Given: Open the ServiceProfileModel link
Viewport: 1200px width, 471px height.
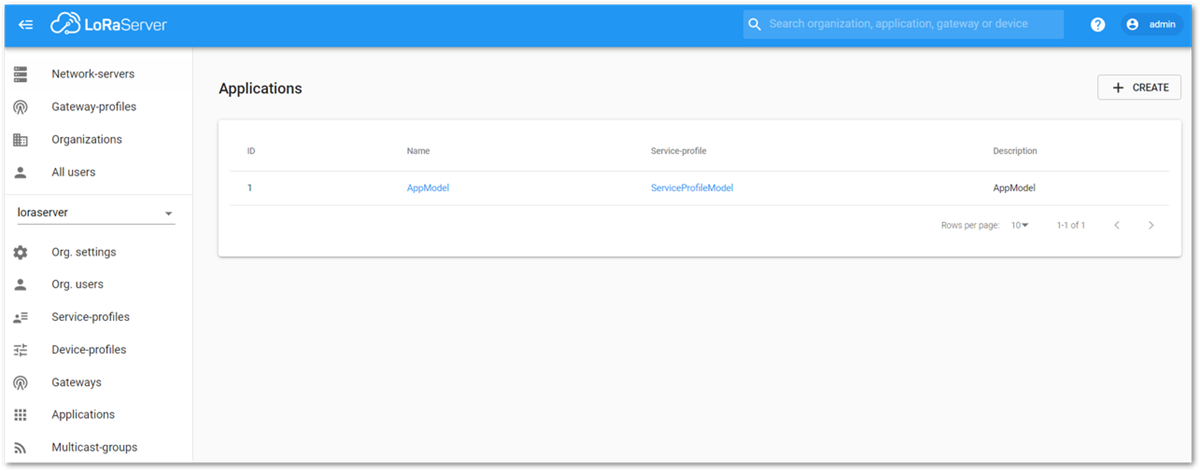Looking at the screenshot, I should tap(692, 188).
